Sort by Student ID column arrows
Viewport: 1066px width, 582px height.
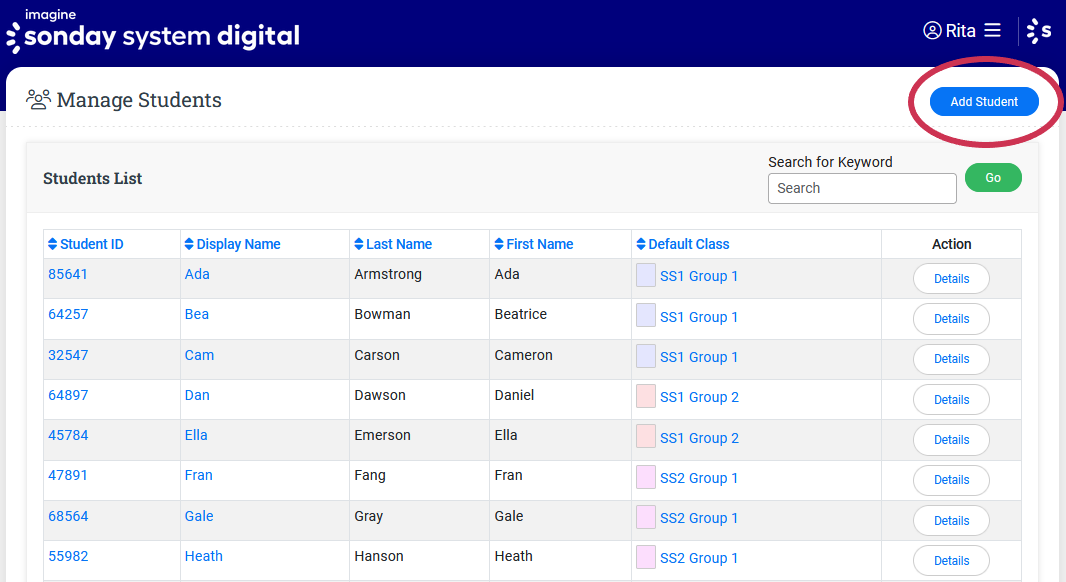tap(53, 244)
